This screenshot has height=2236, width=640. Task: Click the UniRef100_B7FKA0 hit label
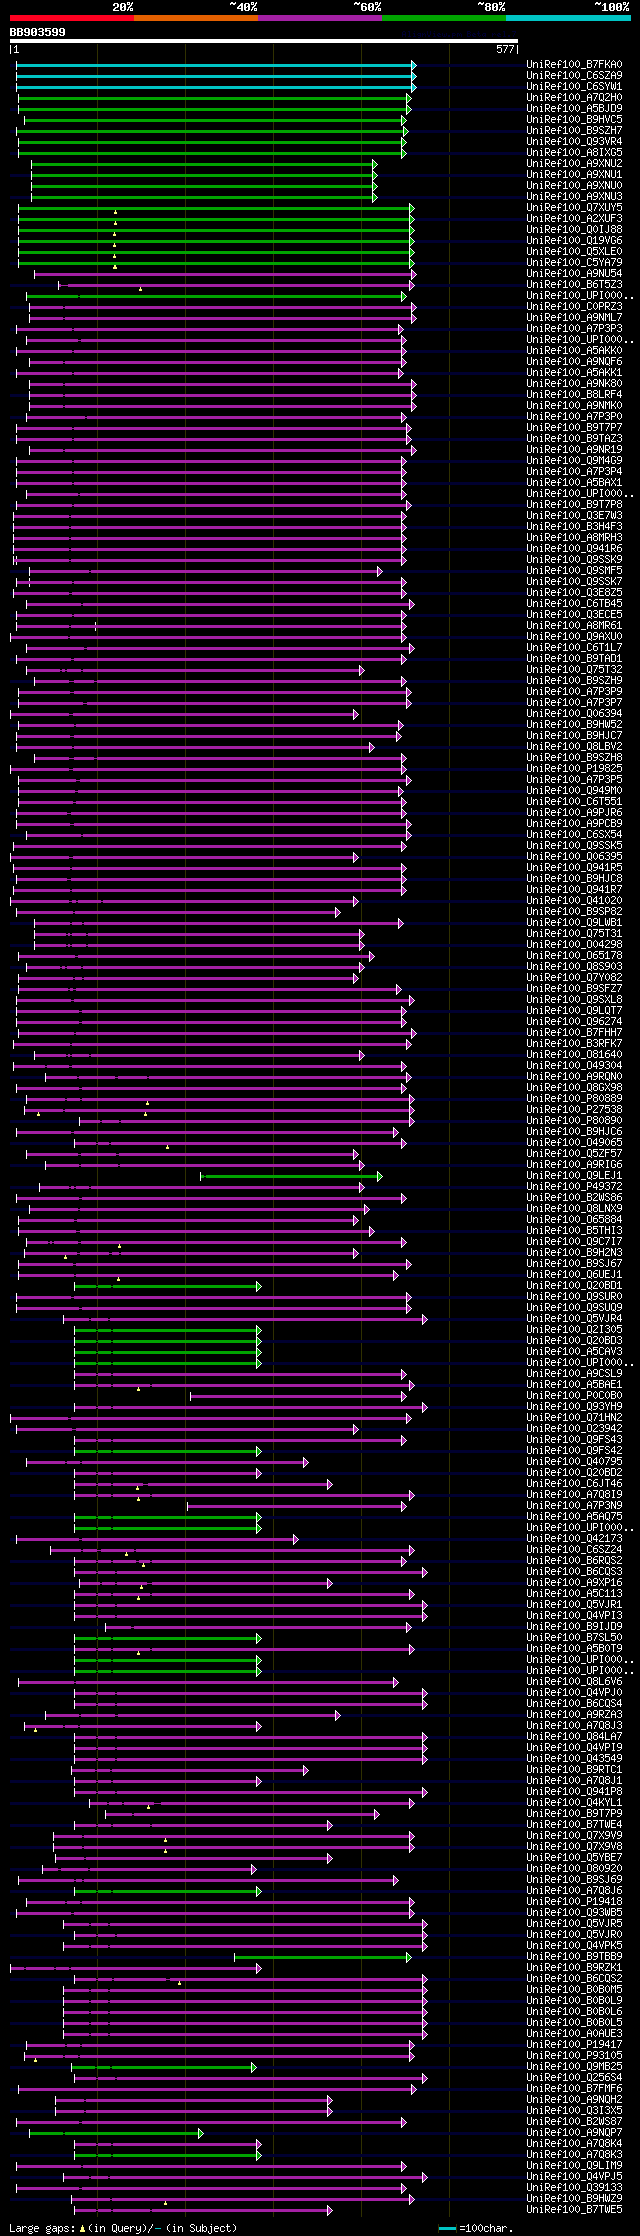pyautogui.click(x=574, y=64)
